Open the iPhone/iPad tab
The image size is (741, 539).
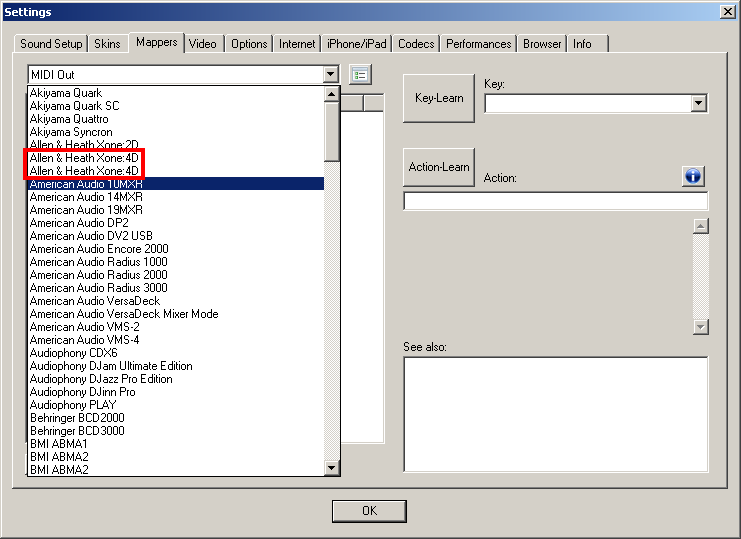click(356, 44)
